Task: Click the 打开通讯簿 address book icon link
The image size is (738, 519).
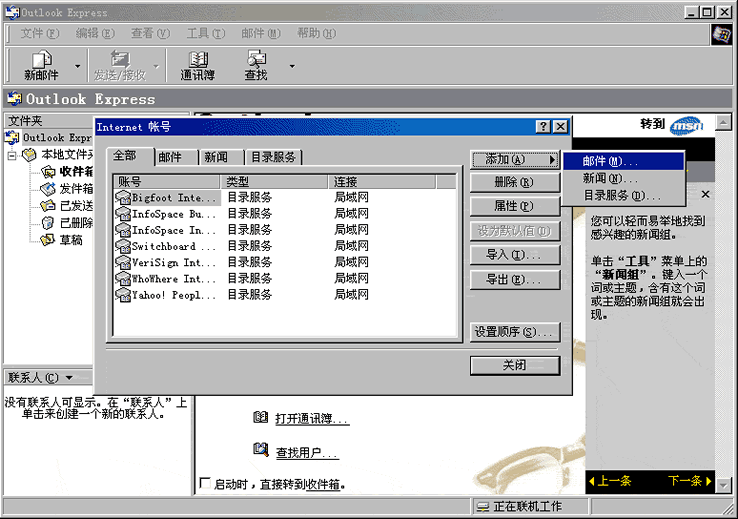Action: (261, 417)
